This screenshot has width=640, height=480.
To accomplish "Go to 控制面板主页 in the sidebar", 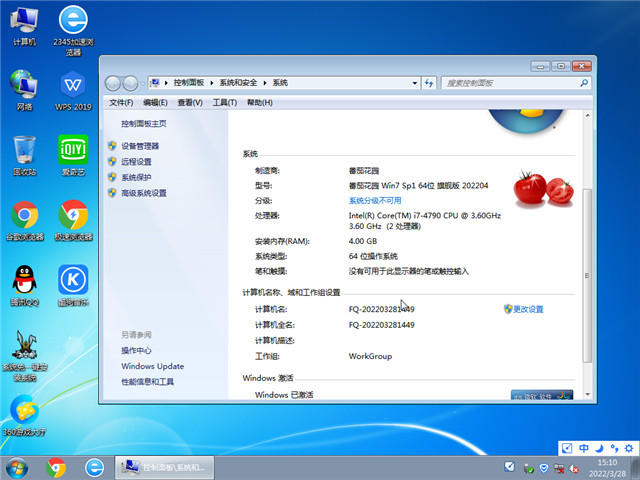I will [144, 124].
